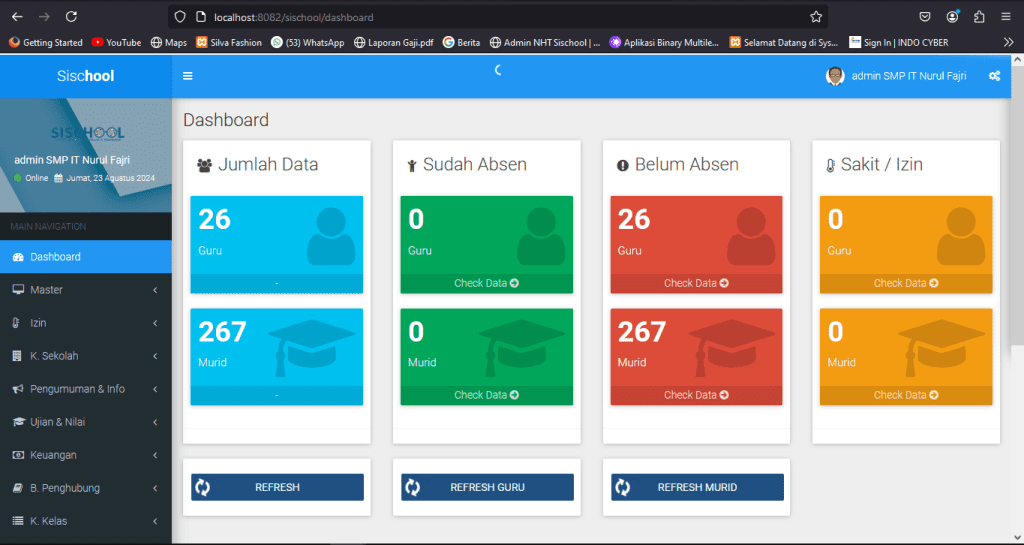Check Data for Sudah Absen Murid

pos(486,395)
